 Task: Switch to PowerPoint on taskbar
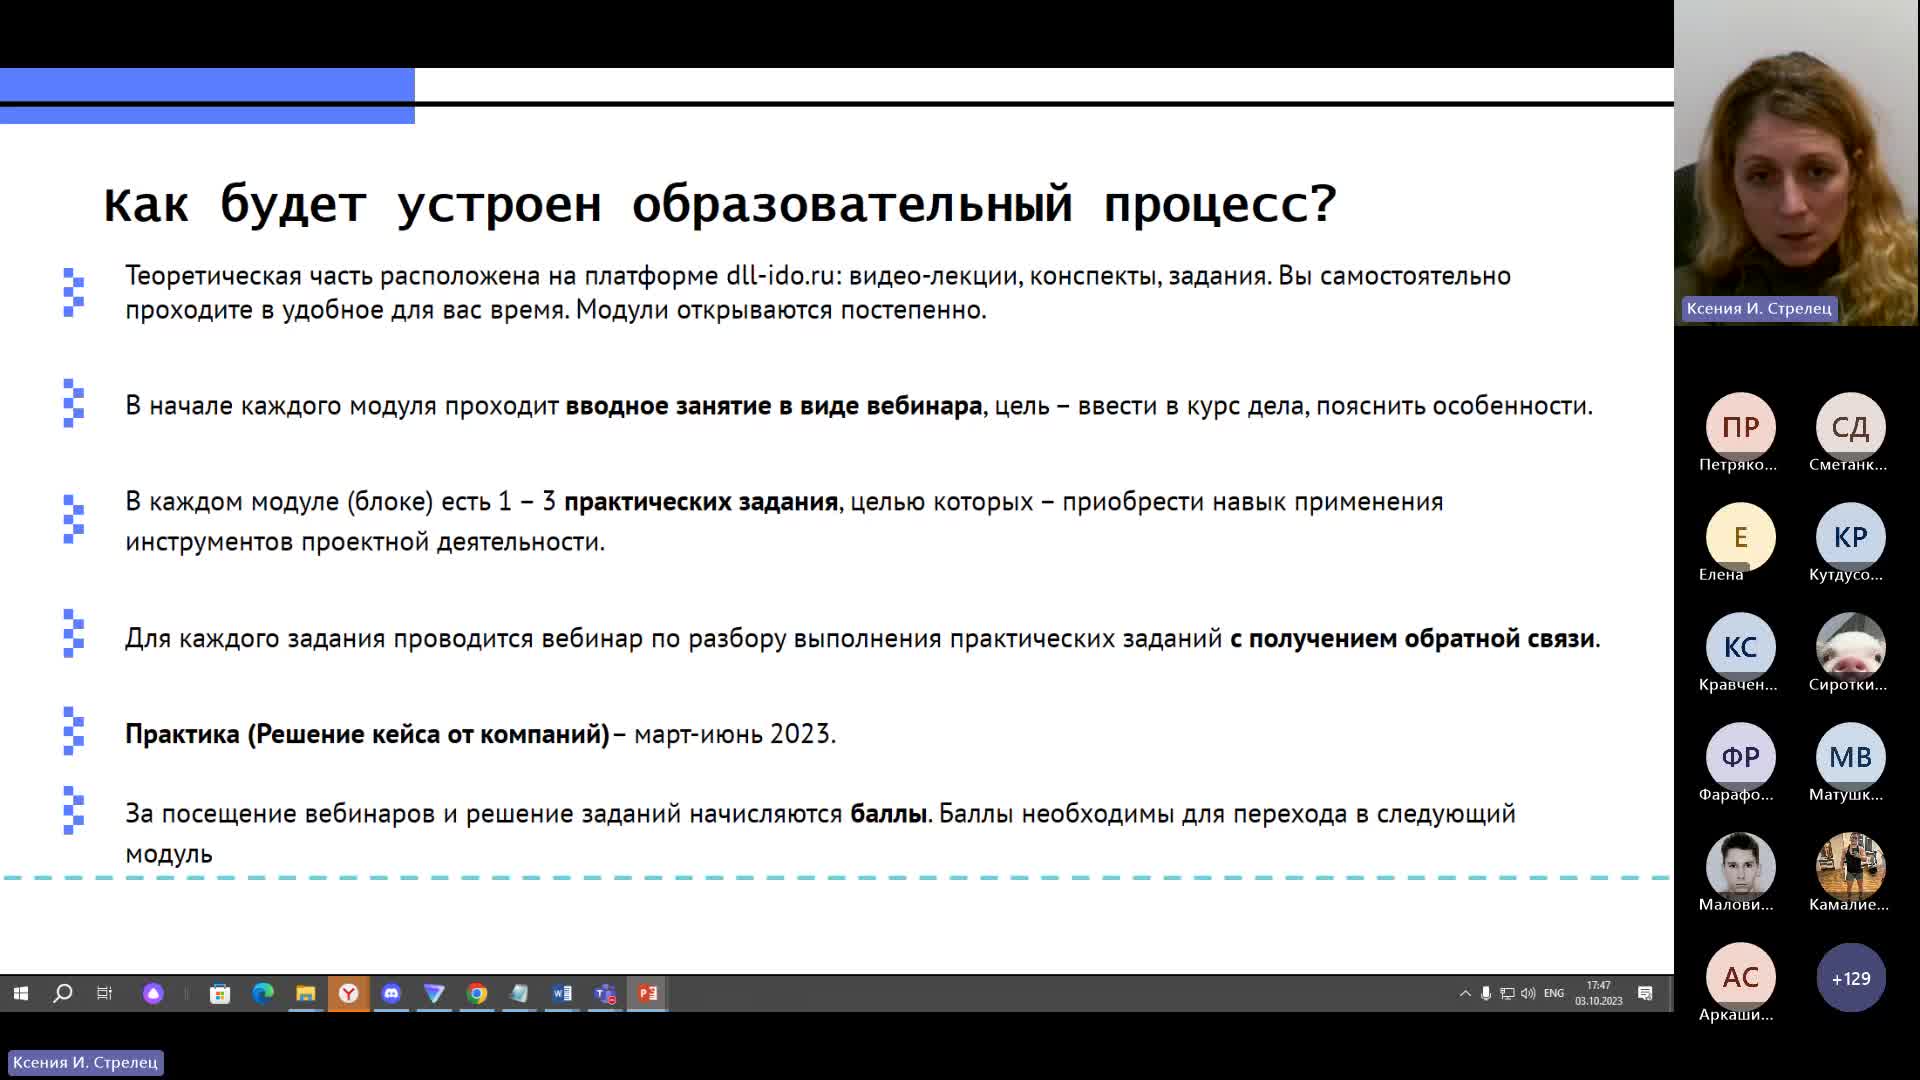[x=648, y=993]
